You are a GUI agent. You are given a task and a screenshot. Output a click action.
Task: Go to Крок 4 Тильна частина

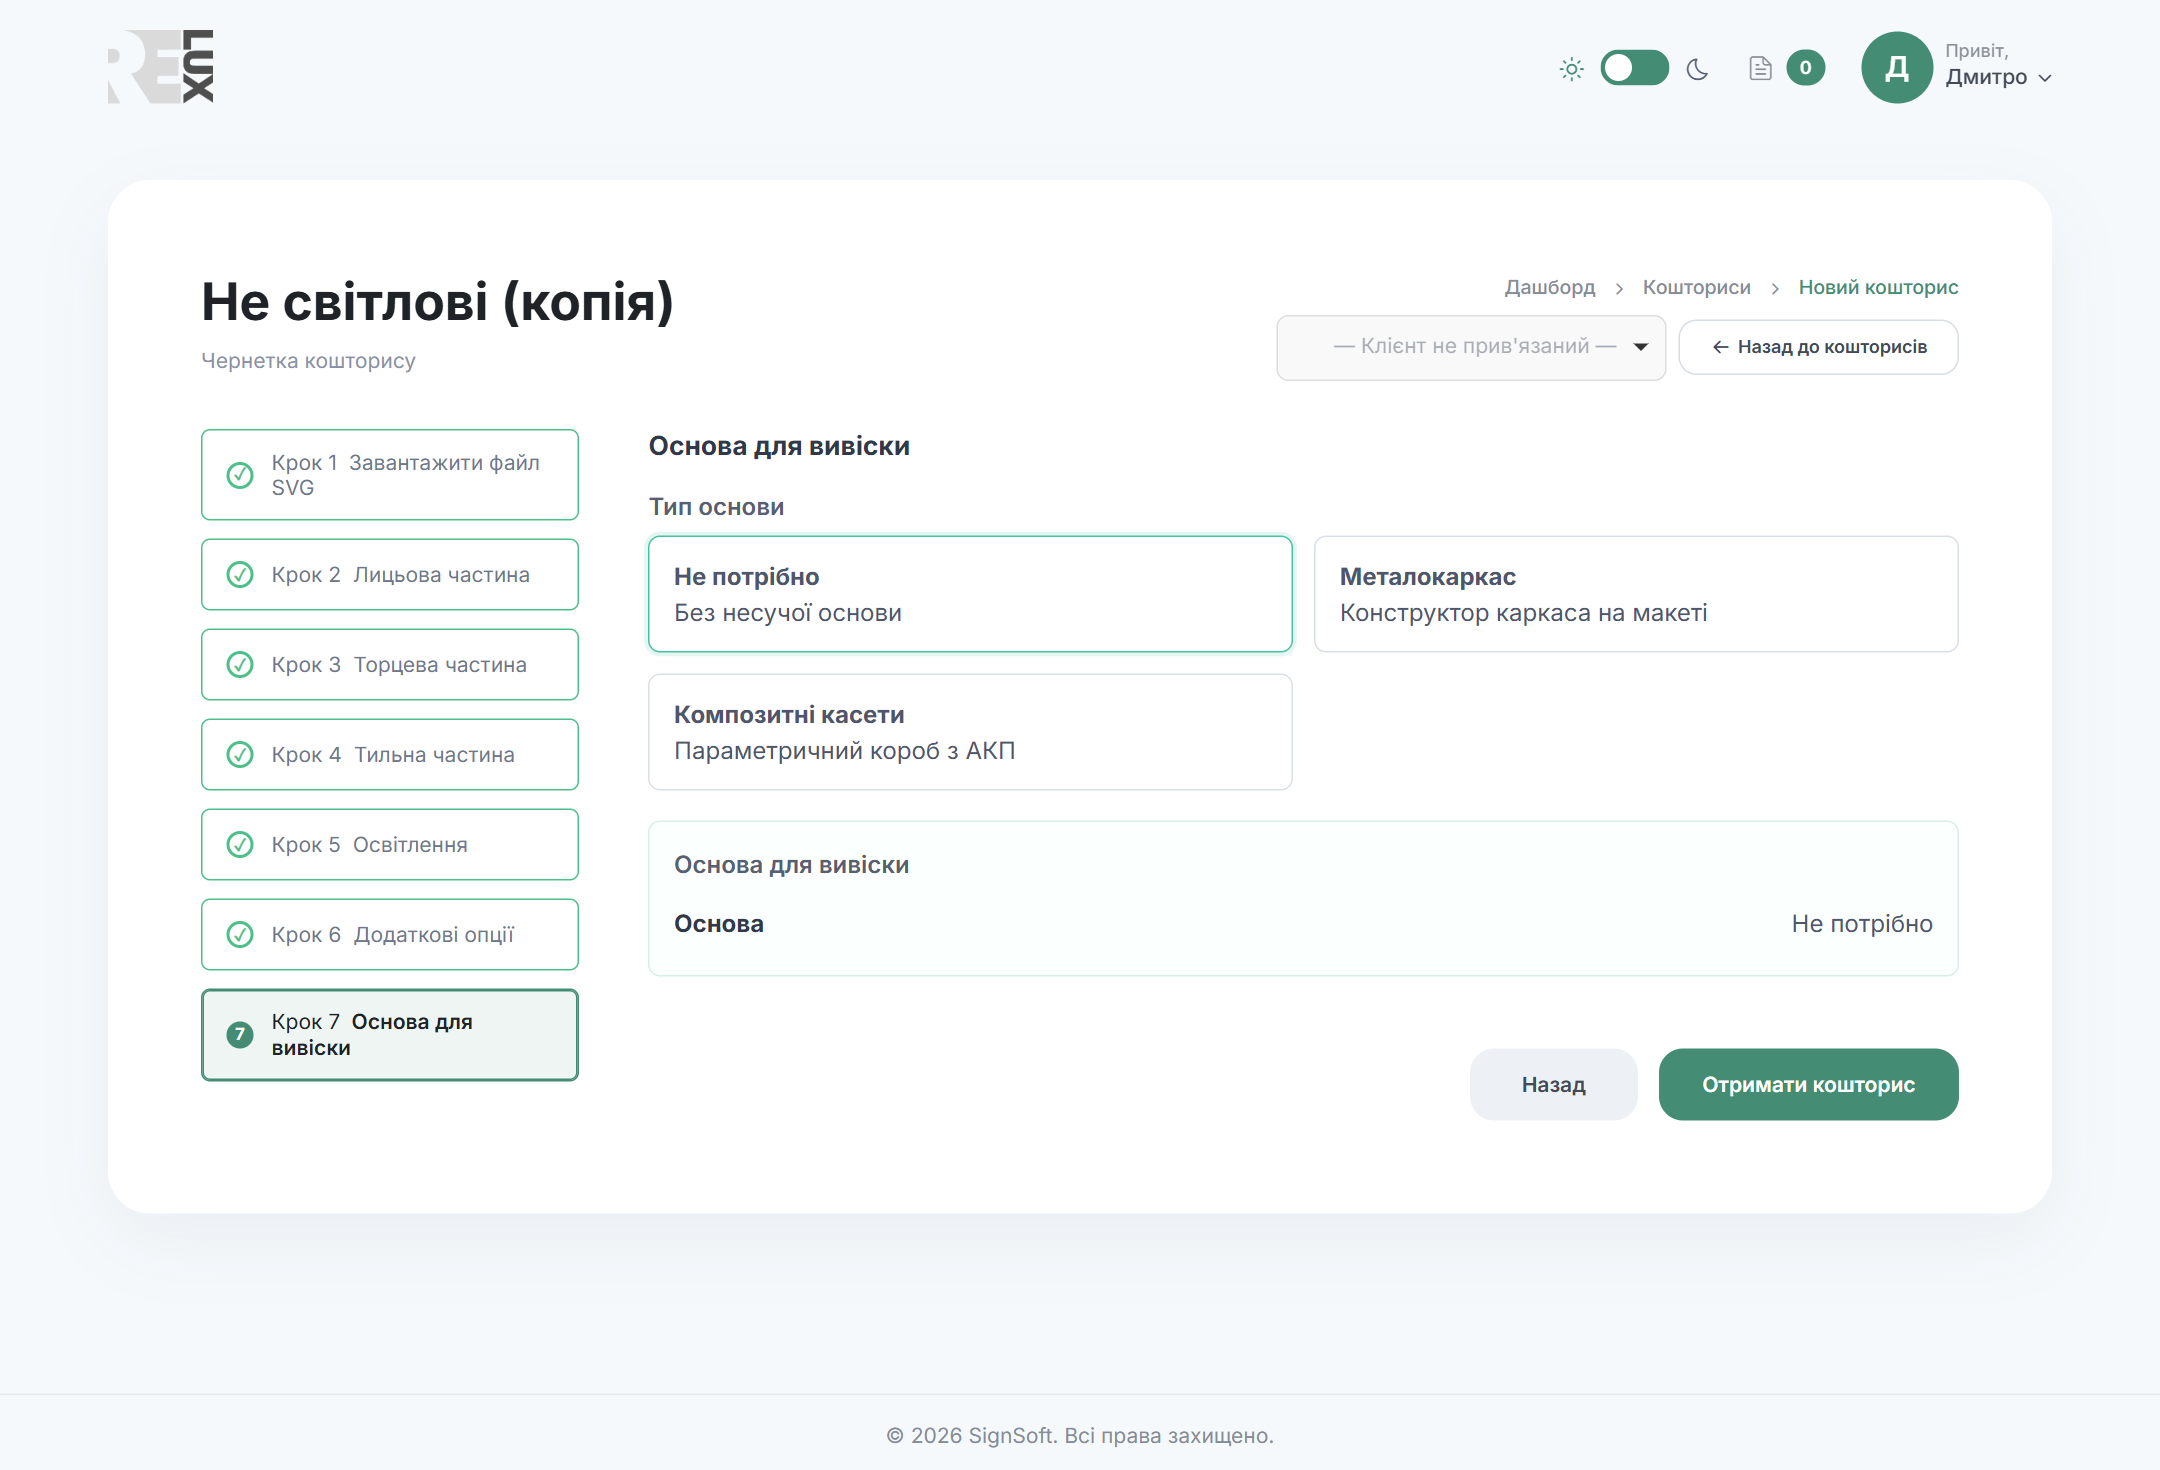point(390,755)
